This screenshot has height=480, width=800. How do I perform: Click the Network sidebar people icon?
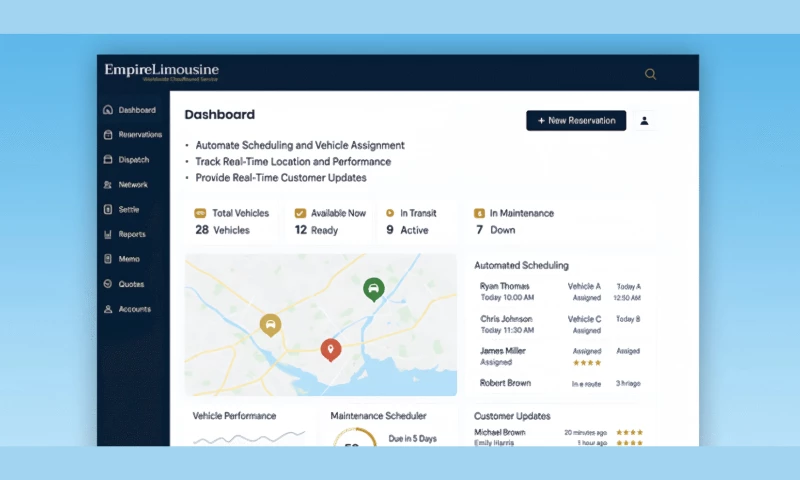tap(108, 185)
